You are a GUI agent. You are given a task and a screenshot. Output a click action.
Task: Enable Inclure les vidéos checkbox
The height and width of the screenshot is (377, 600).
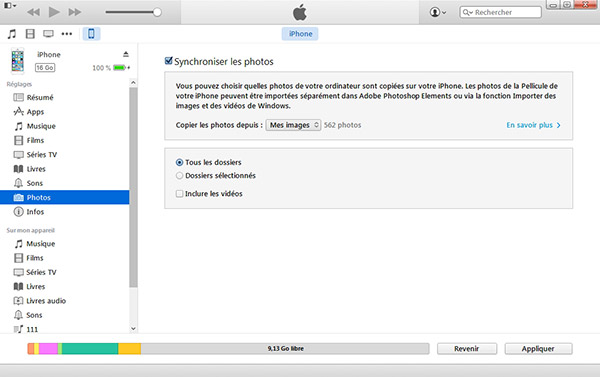[179, 194]
